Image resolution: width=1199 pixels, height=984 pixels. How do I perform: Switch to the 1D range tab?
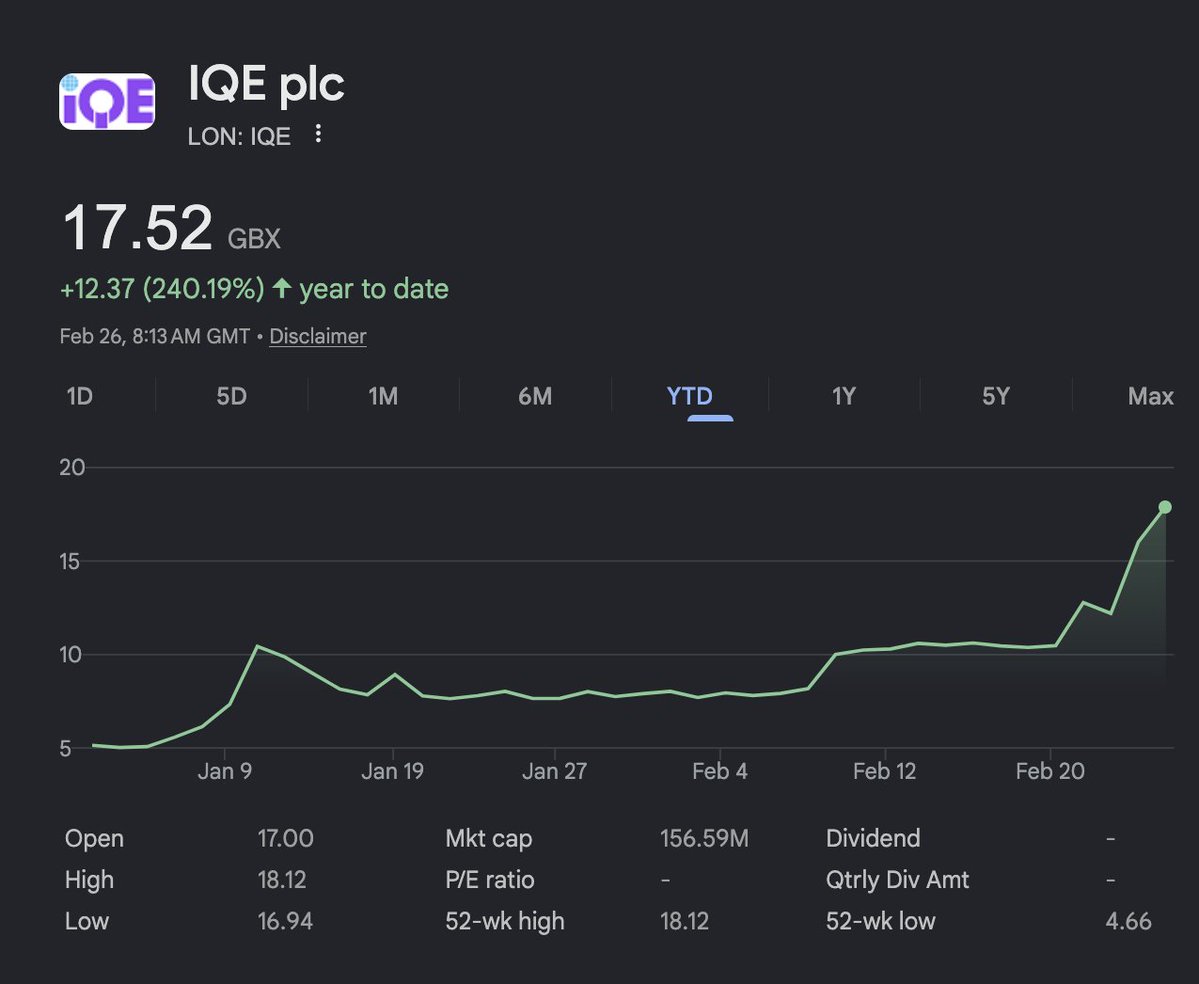click(x=80, y=396)
